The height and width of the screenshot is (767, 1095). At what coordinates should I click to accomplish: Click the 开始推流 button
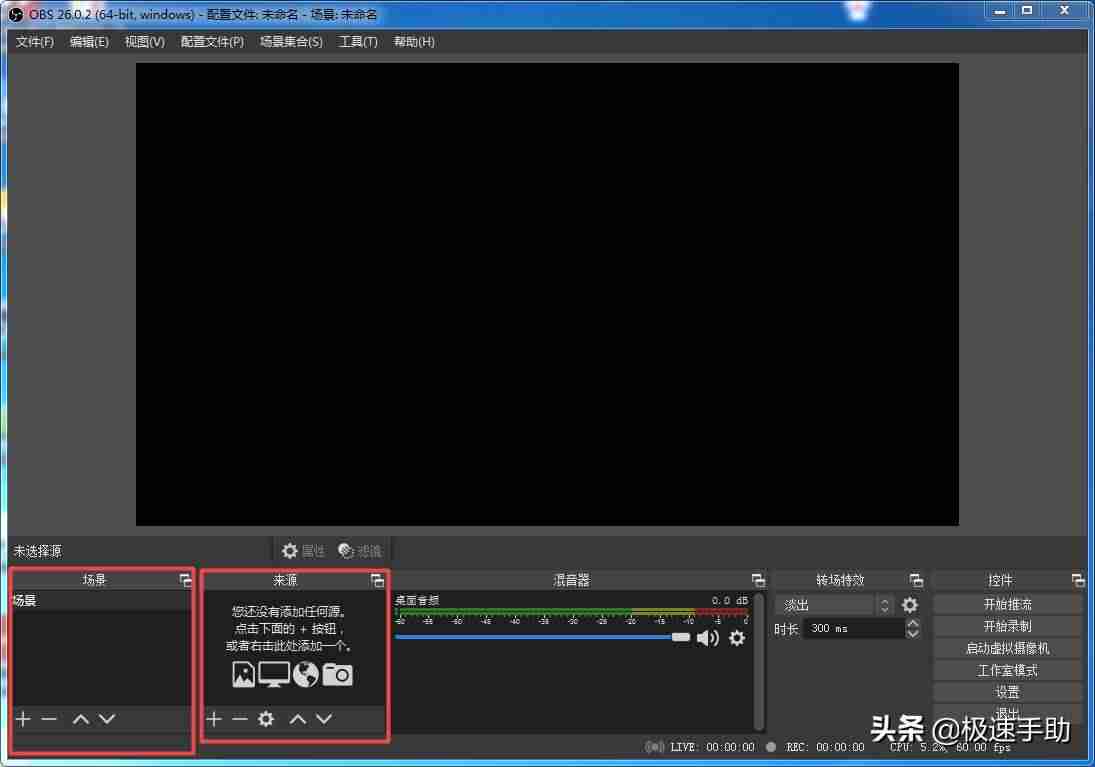[1008, 604]
